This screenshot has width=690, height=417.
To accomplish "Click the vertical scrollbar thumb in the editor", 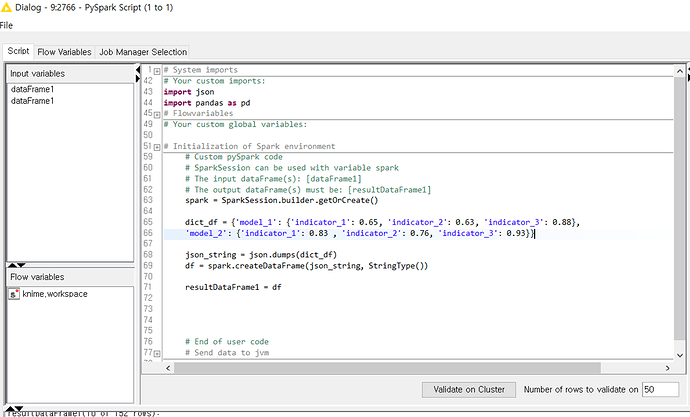I will coord(679,209).
